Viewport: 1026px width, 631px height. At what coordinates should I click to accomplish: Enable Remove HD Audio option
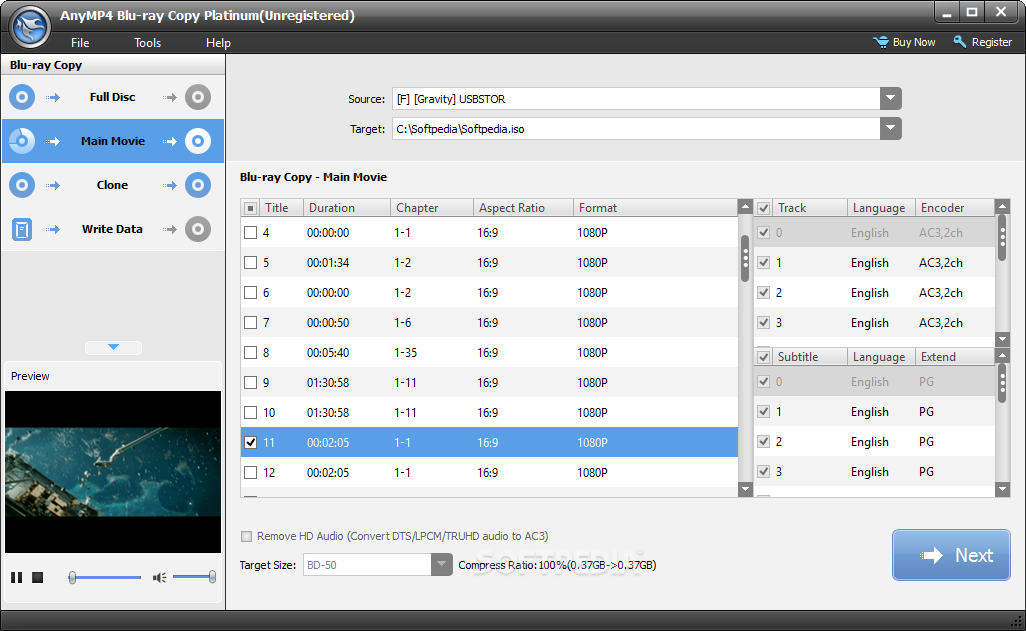tap(247, 537)
